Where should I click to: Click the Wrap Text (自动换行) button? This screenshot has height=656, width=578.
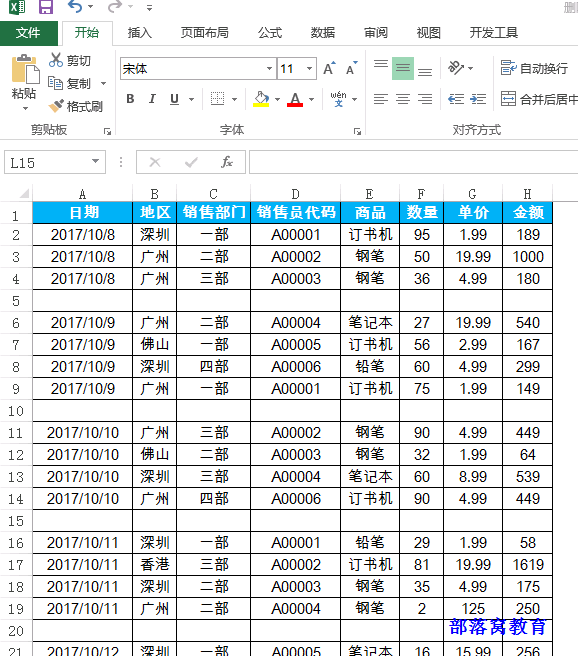coord(535,68)
